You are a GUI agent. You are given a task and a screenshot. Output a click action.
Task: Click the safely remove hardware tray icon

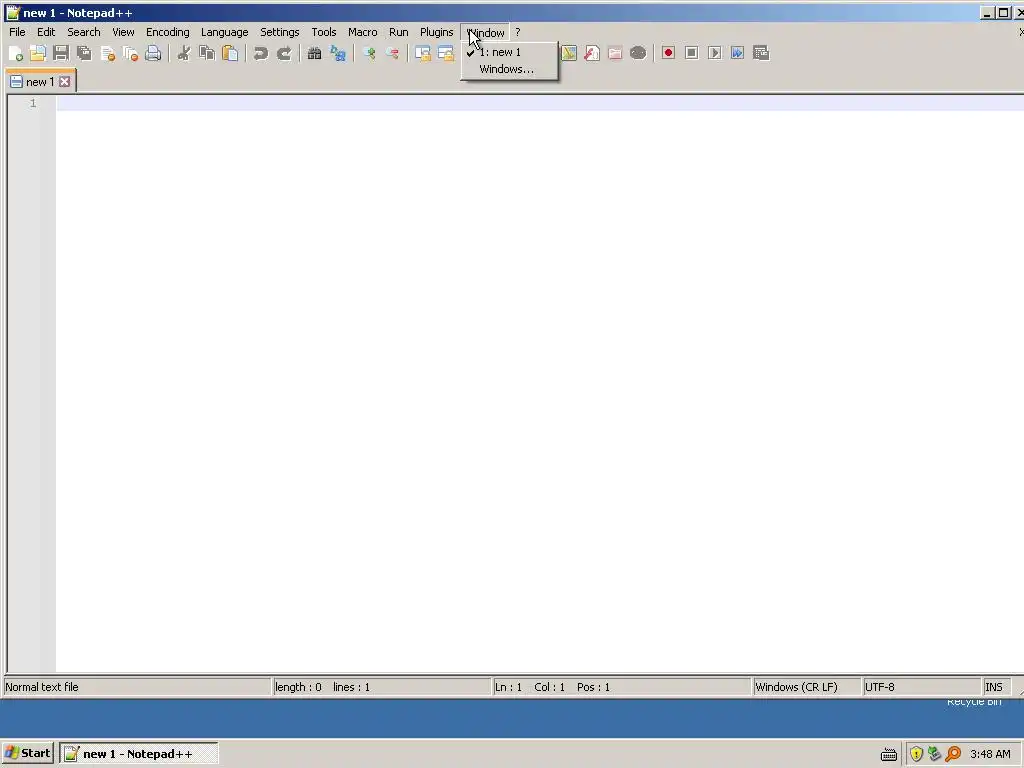point(935,754)
